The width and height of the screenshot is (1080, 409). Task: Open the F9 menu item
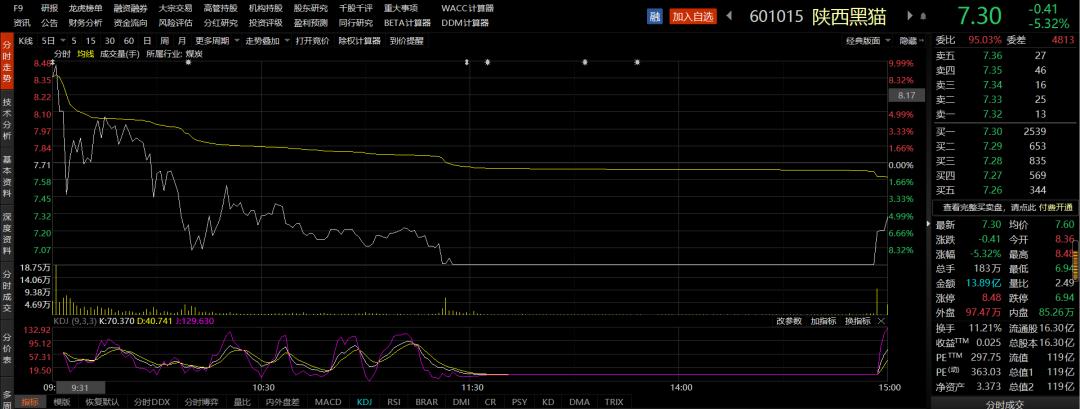click(19, 8)
